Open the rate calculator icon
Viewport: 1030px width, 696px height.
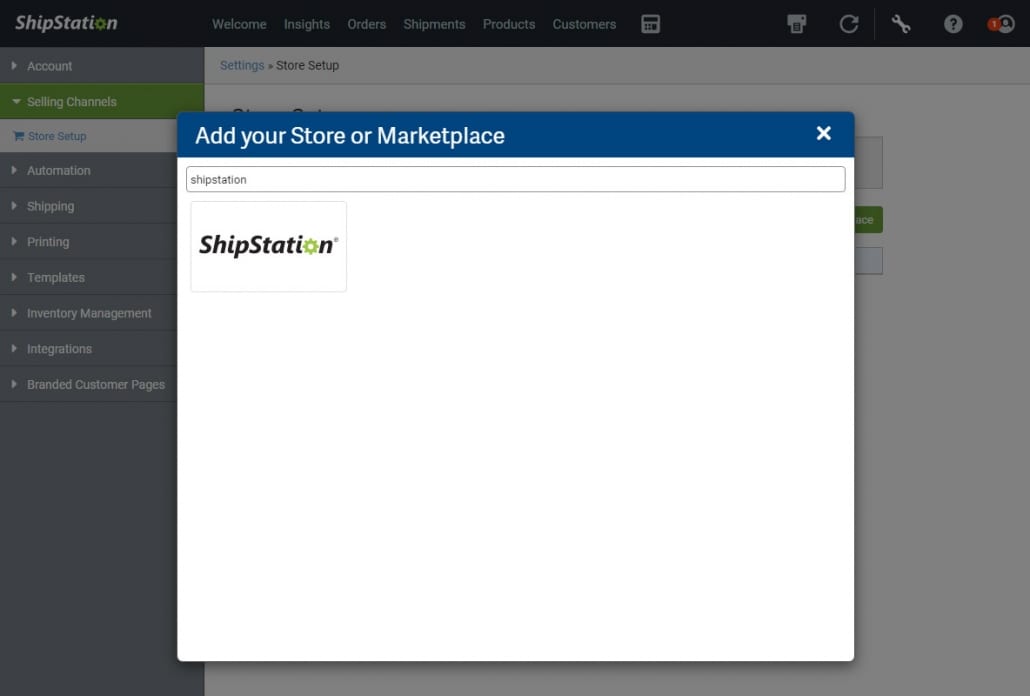[650, 24]
